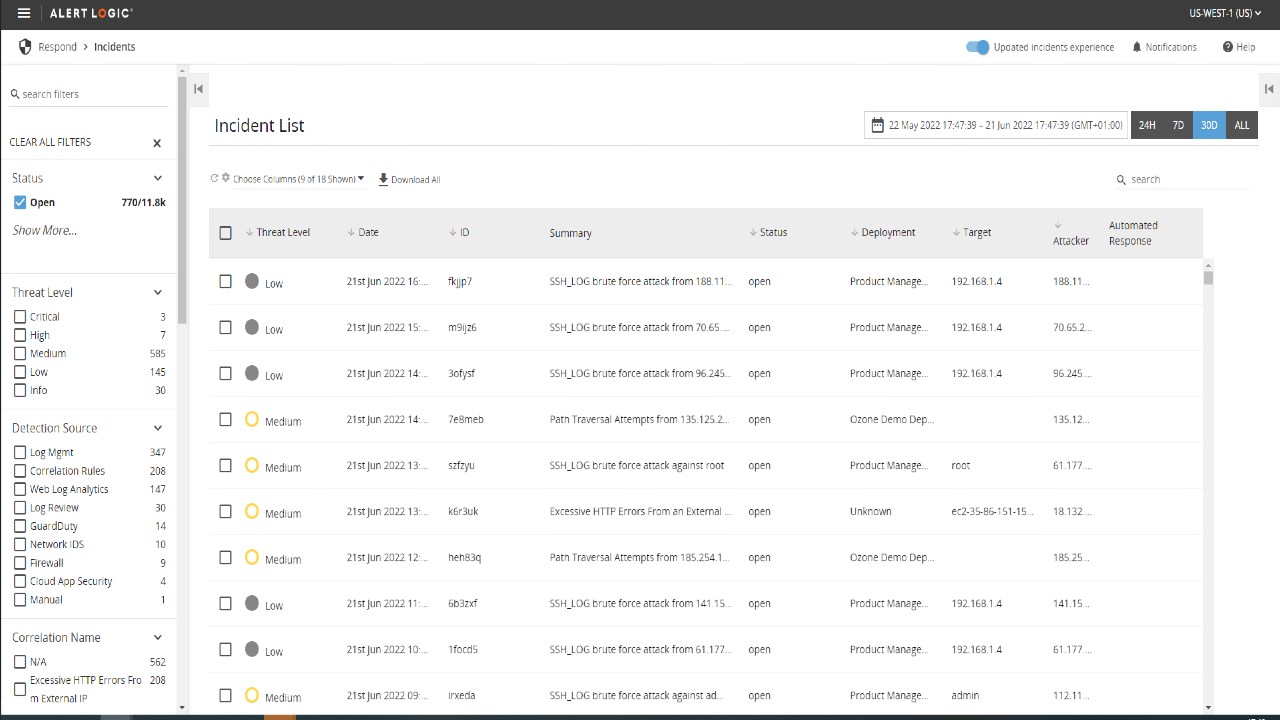Refresh the incident list

pos(214,179)
